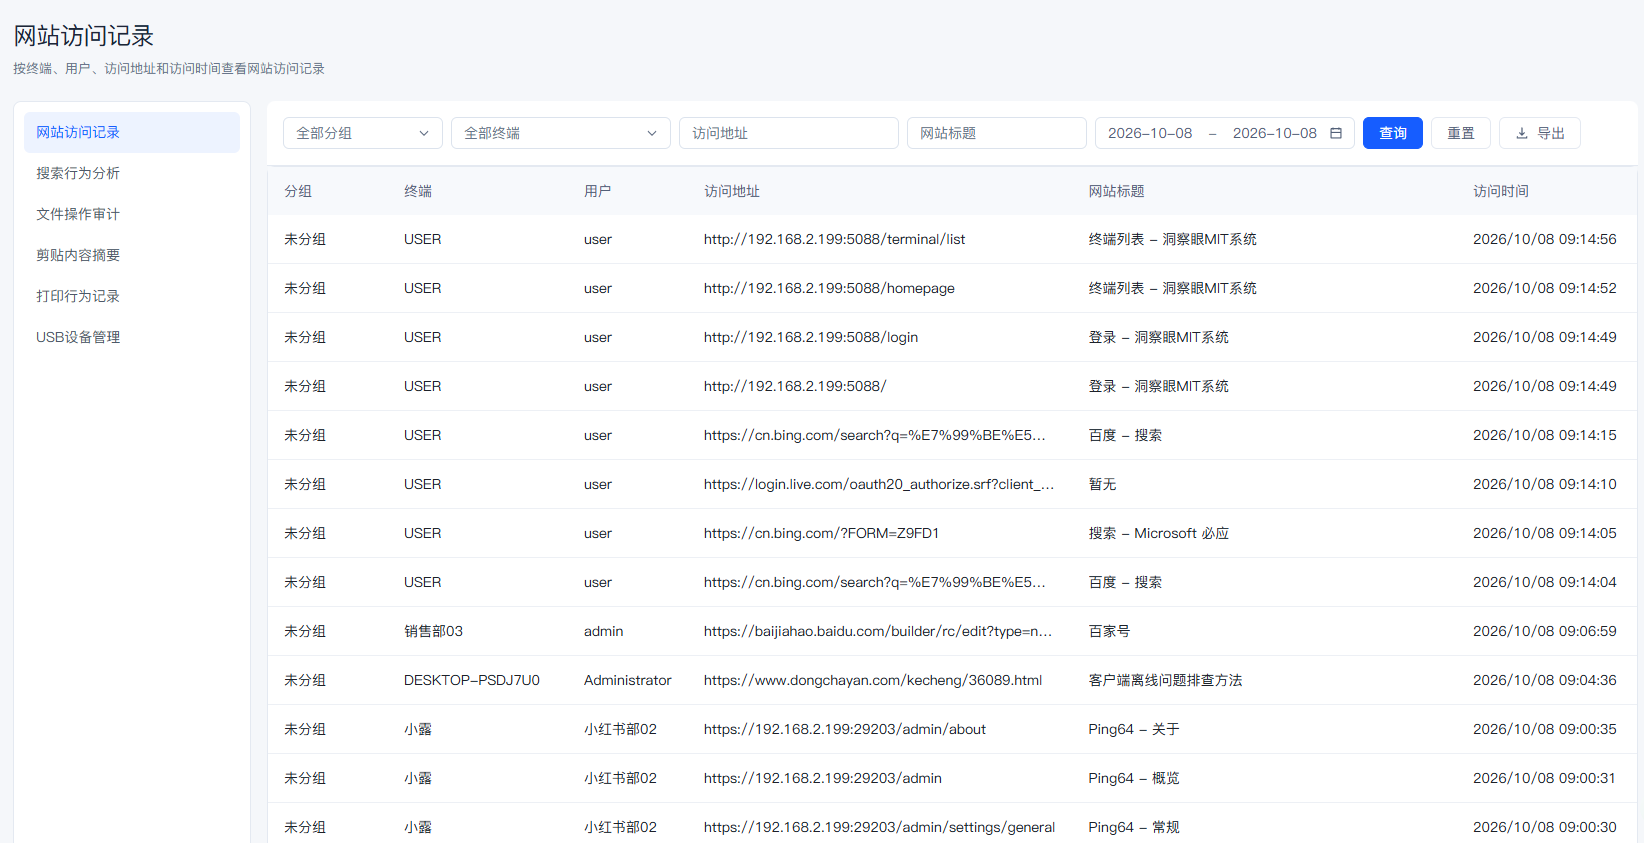Open 网站访问记录 in the sidebar
This screenshot has width=1644, height=843.
pyautogui.click(x=132, y=132)
